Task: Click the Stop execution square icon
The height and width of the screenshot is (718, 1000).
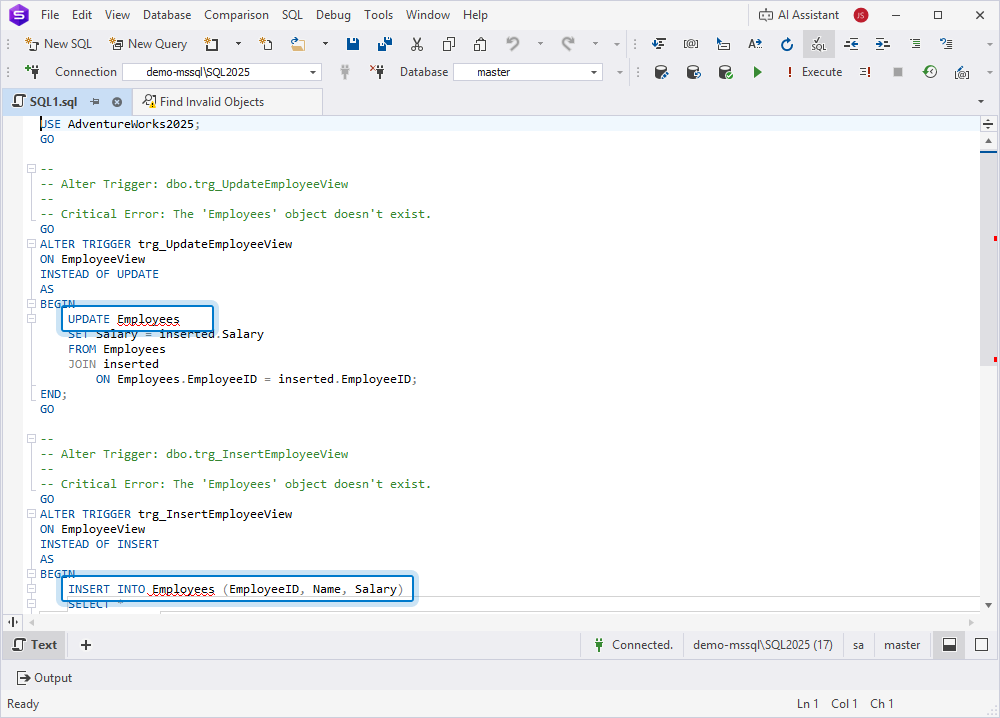Action: click(897, 72)
